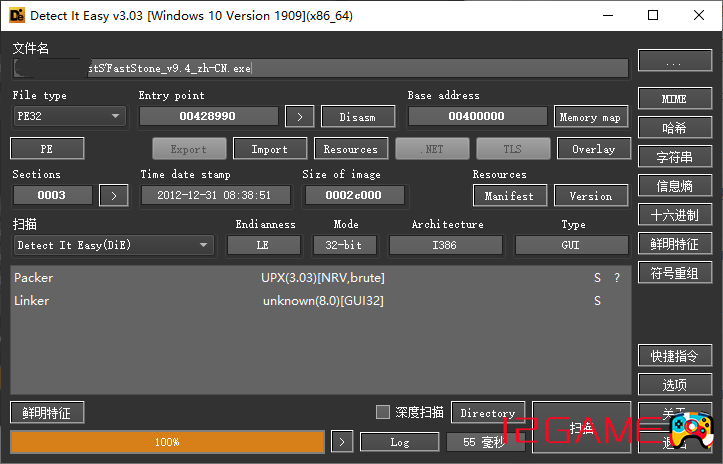Image resolution: width=723 pixels, height=464 pixels.
Task: Open the Import table view
Action: point(270,149)
